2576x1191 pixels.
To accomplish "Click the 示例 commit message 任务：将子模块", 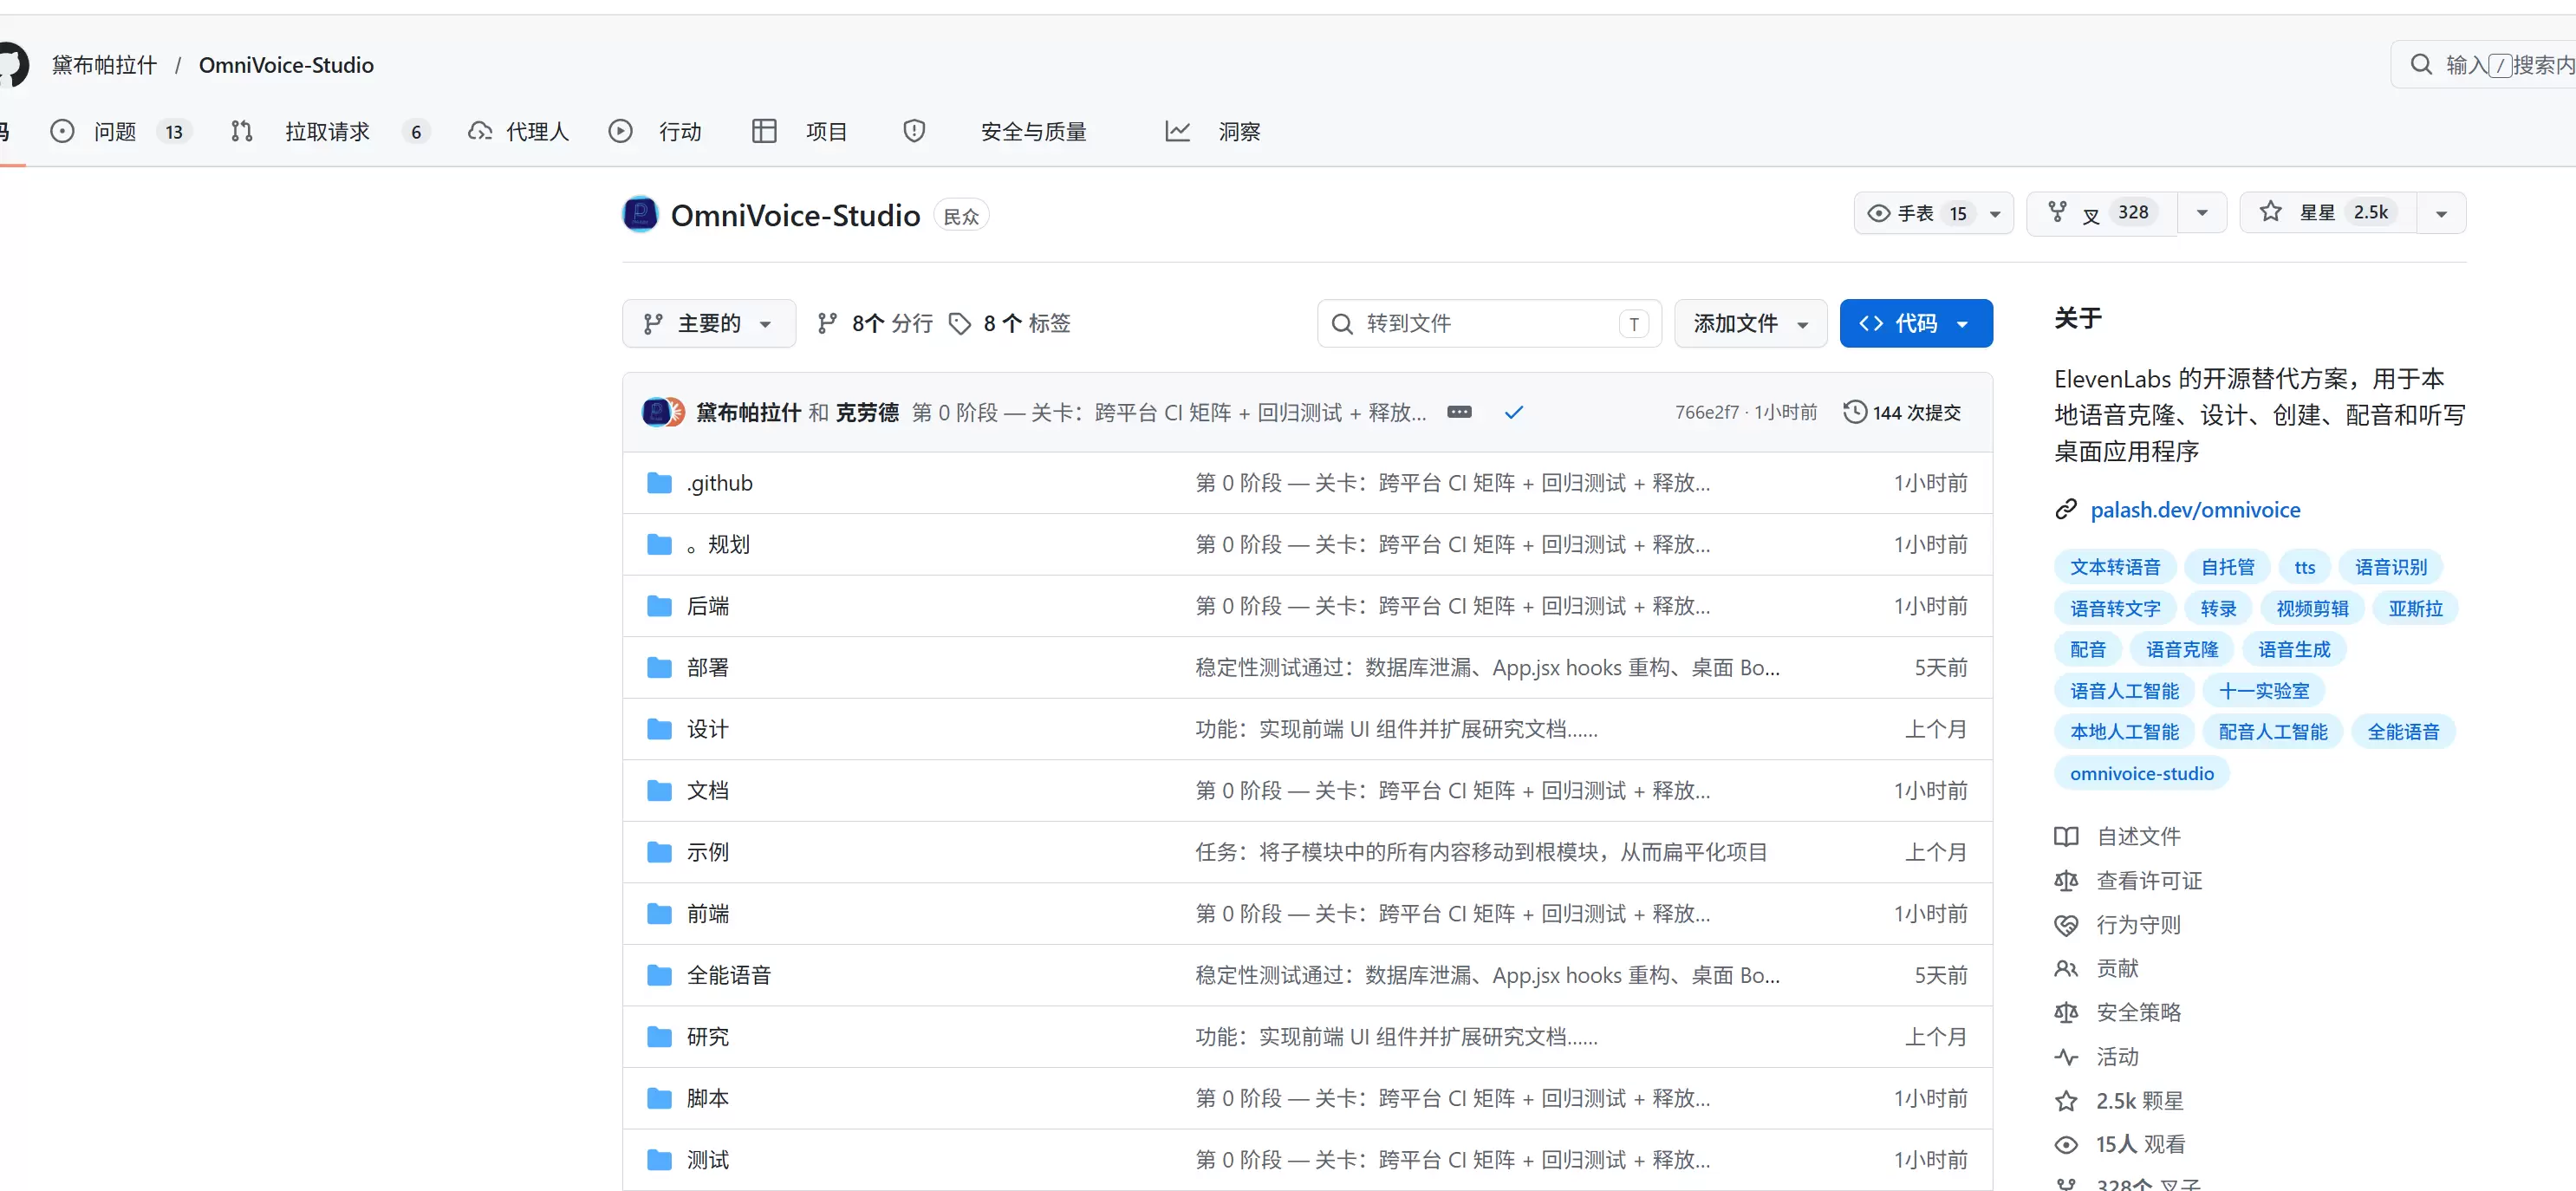I will 1480,852.
